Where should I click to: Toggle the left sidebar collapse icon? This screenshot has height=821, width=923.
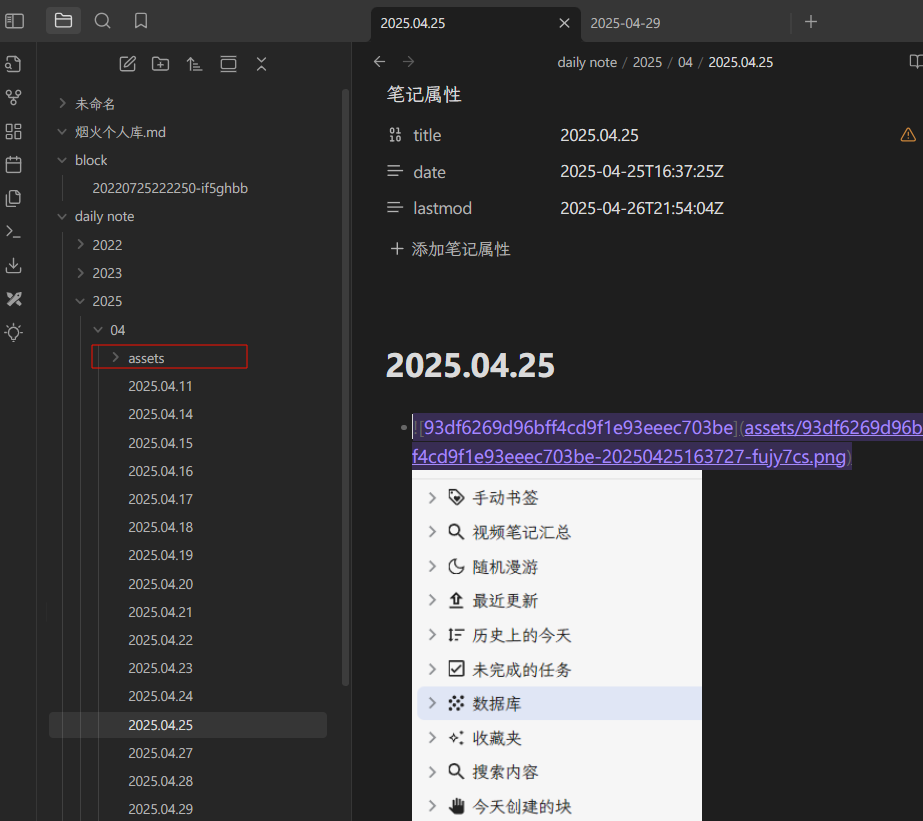coord(14,21)
